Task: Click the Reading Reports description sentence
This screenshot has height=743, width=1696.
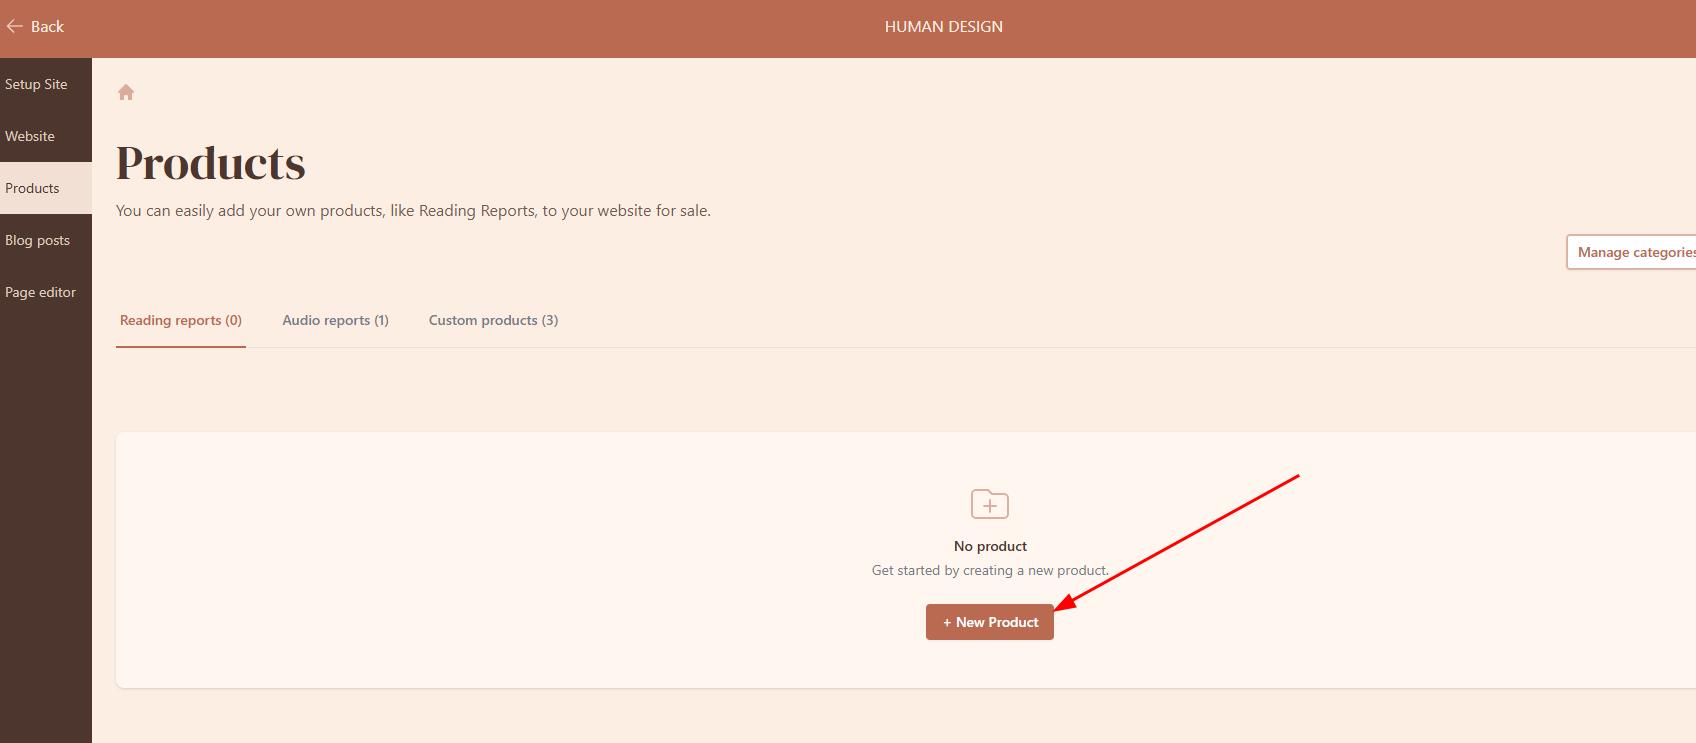Action: [x=413, y=211]
